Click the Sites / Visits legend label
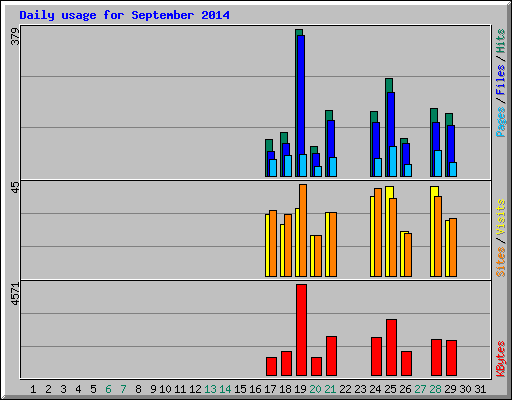The height and width of the screenshot is (400, 512). [x=501, y=238]
